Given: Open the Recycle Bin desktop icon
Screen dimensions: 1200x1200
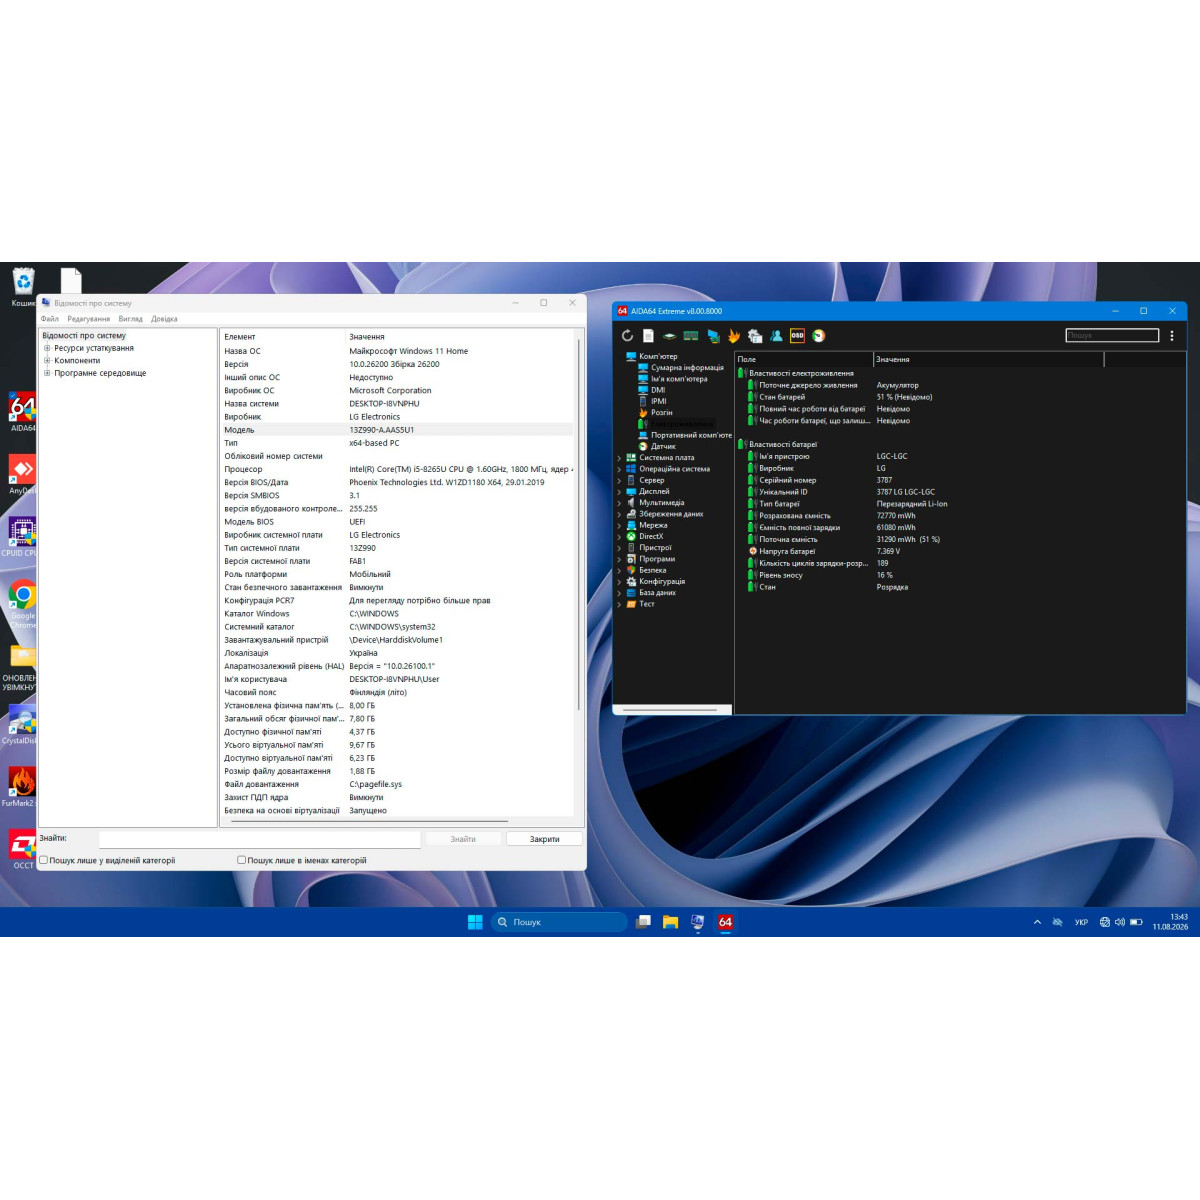Looking at the screenshot, I should [x=23, y=286].
